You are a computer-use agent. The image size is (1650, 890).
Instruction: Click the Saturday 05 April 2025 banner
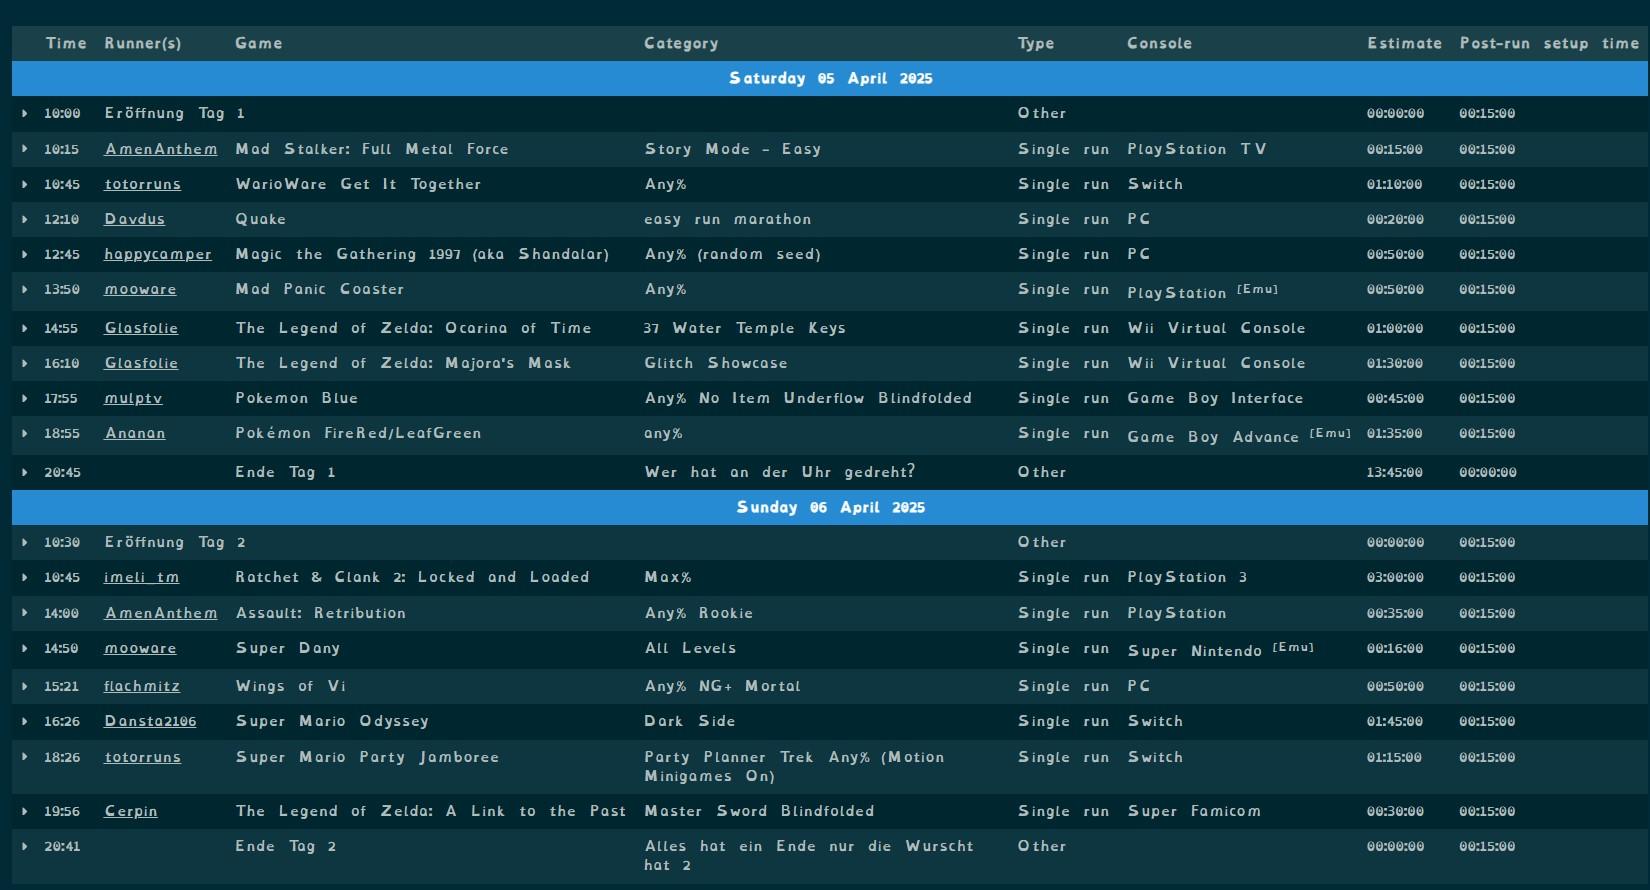[830, 78]
